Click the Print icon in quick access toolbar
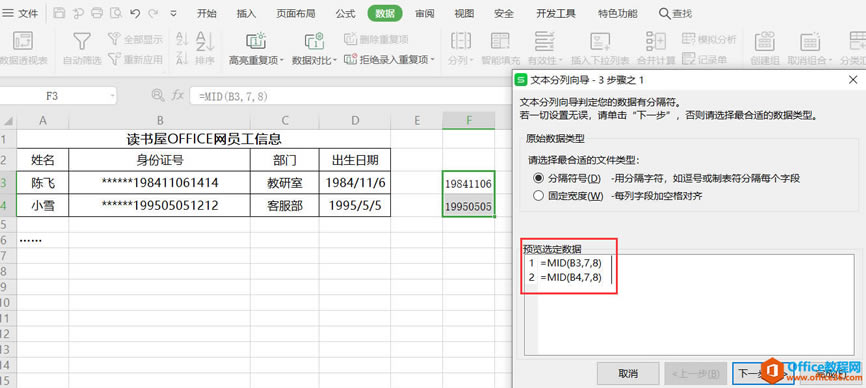The height and width of the screenshot is (388, 866). (x=97, y=13)
